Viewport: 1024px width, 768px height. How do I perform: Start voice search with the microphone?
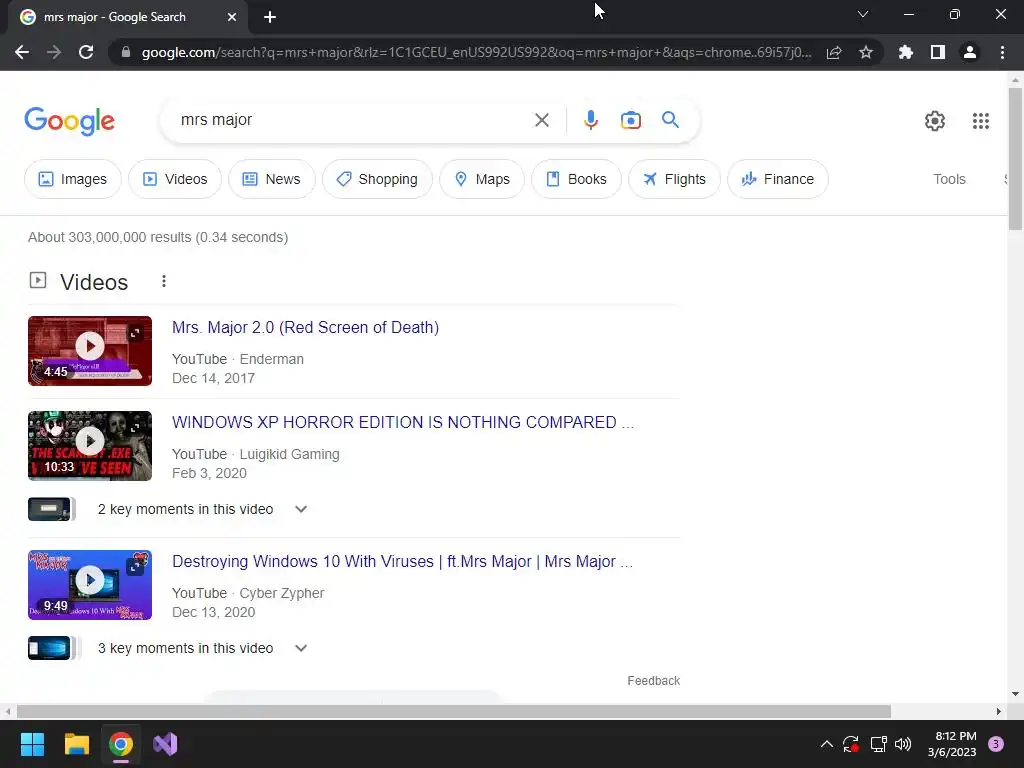(x=590, y=120)
